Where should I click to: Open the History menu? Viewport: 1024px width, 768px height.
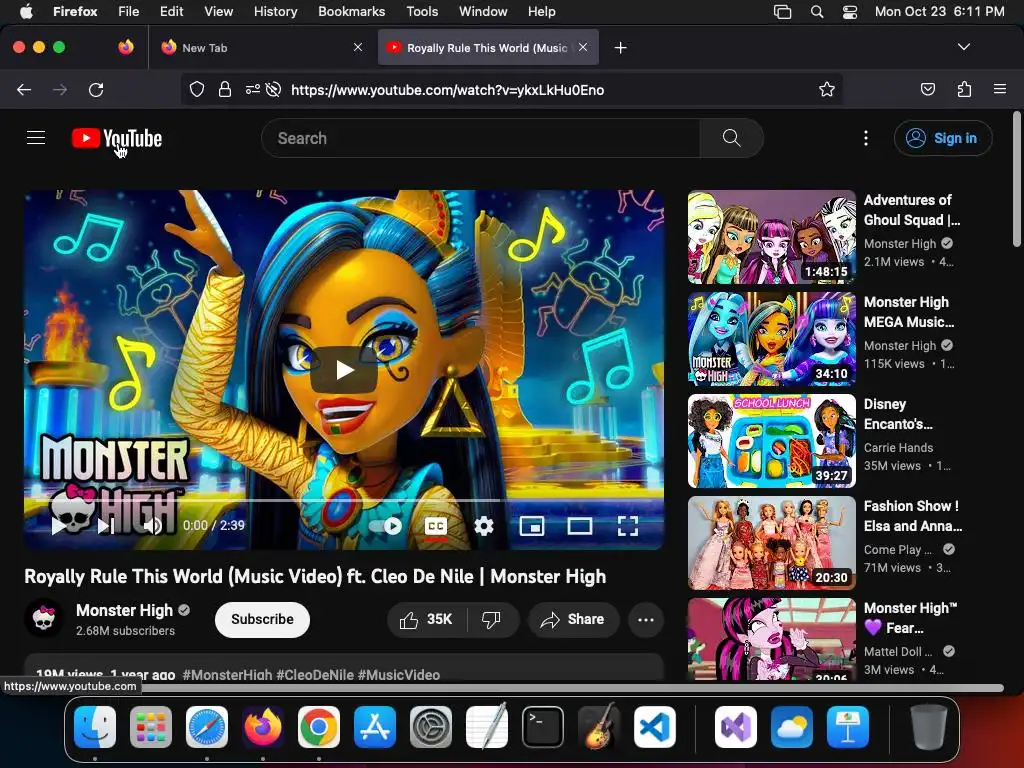(x=275, y=11)
